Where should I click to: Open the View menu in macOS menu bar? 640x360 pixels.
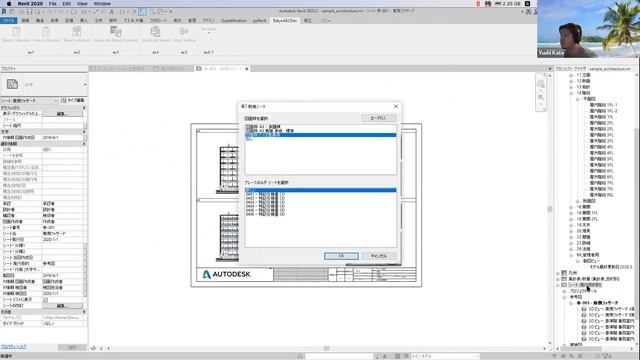coord(82,4)
